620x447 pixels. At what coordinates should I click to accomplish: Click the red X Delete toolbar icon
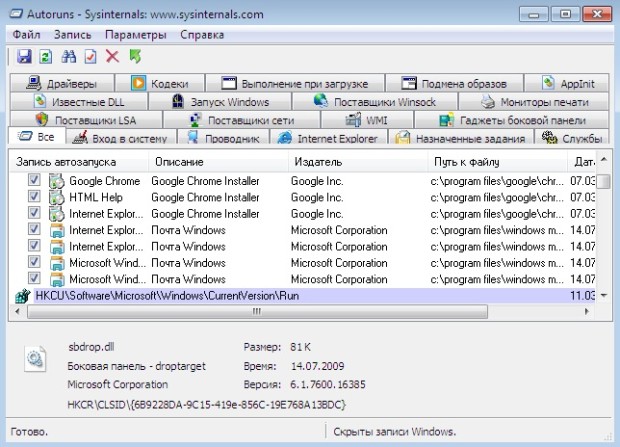pyautogui.click(x=112, y=57)
